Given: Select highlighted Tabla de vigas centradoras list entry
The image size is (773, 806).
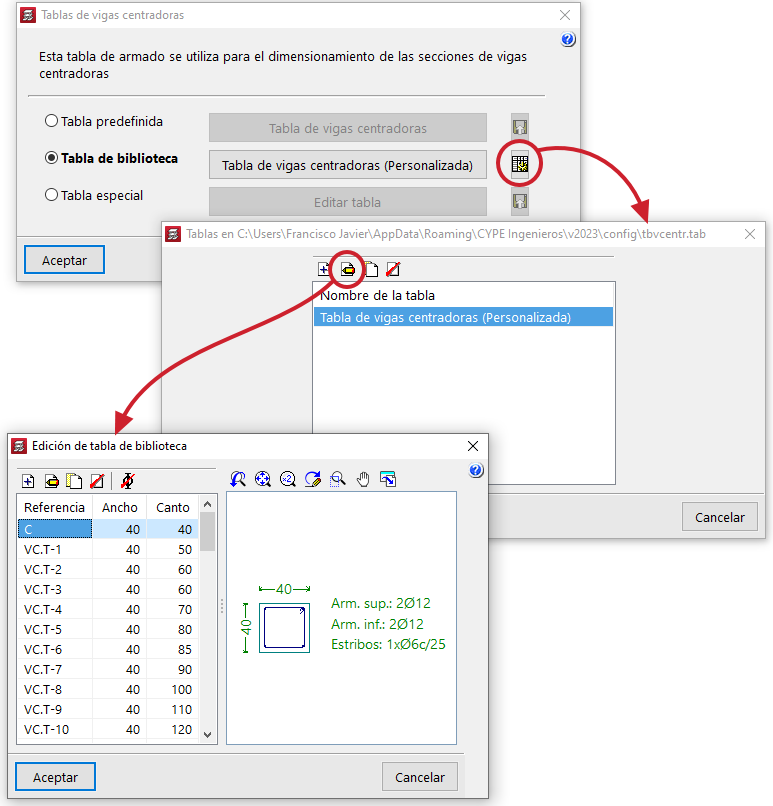Looking at the screenshot, I should (x=445, y=317).
